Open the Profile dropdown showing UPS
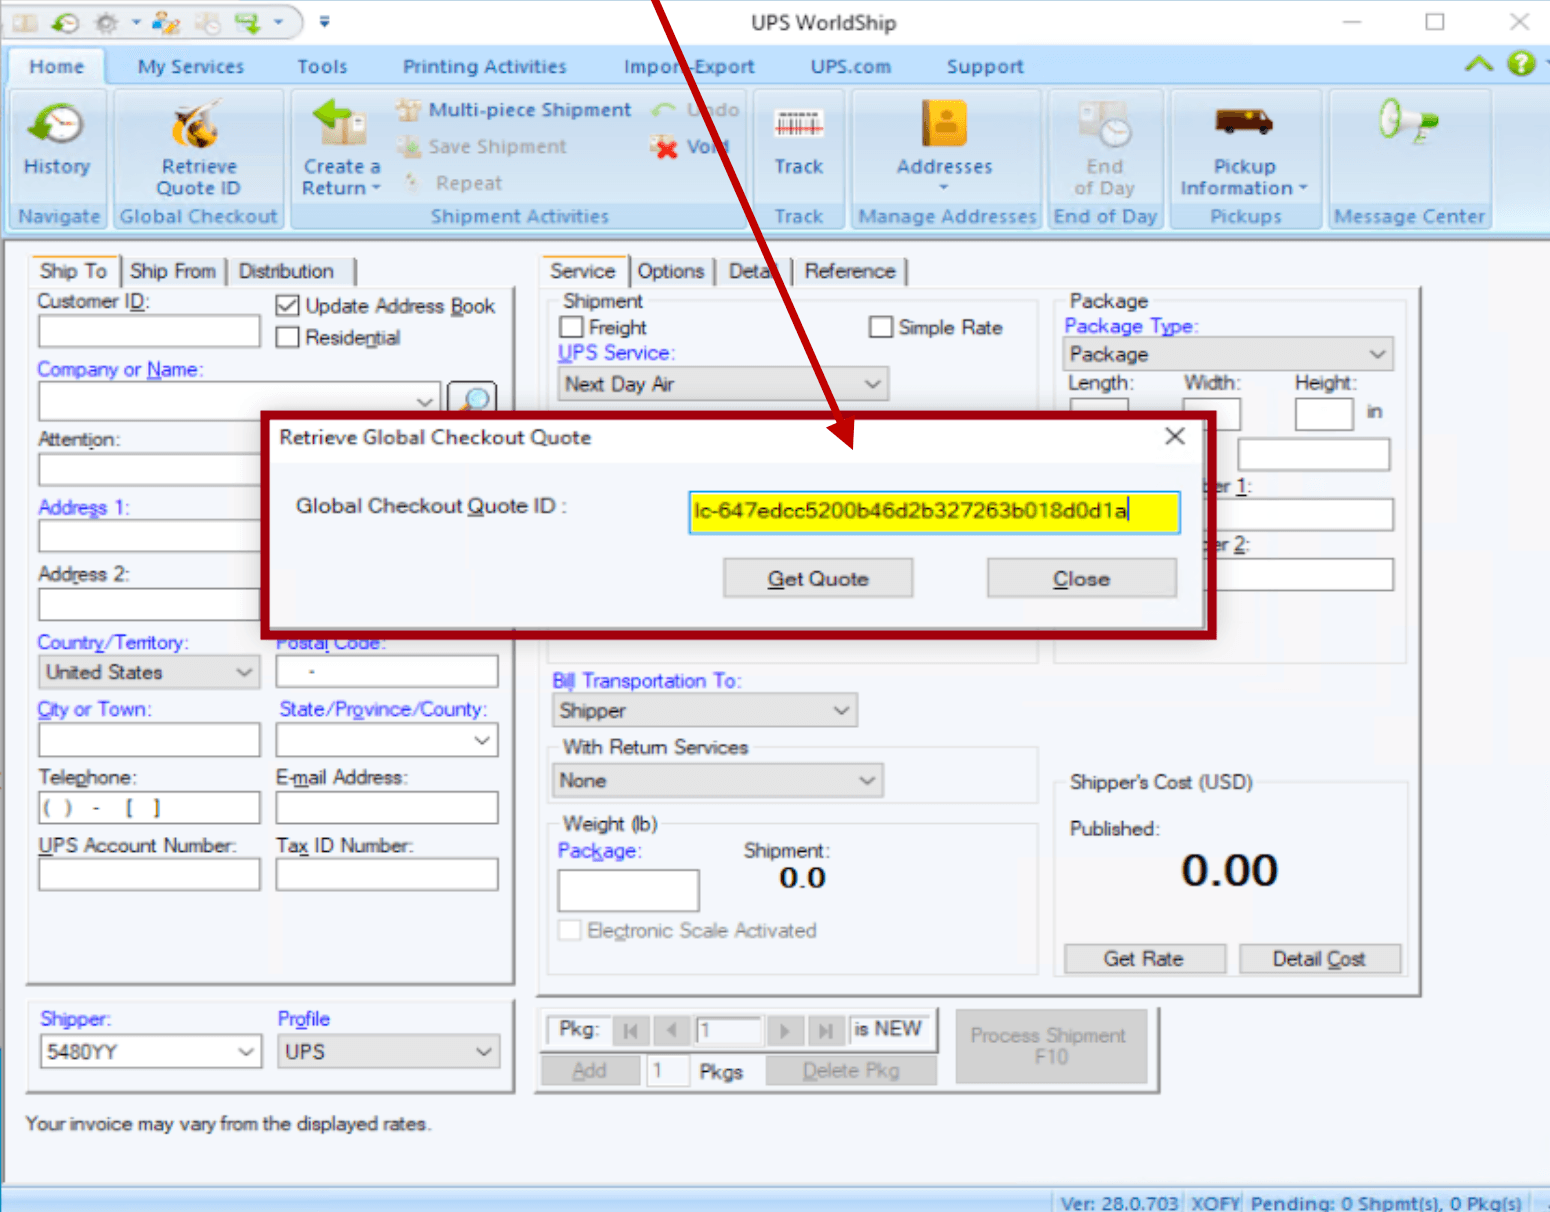The width and height of the screenshot is (1550, 1212). tap(388, 1052)
